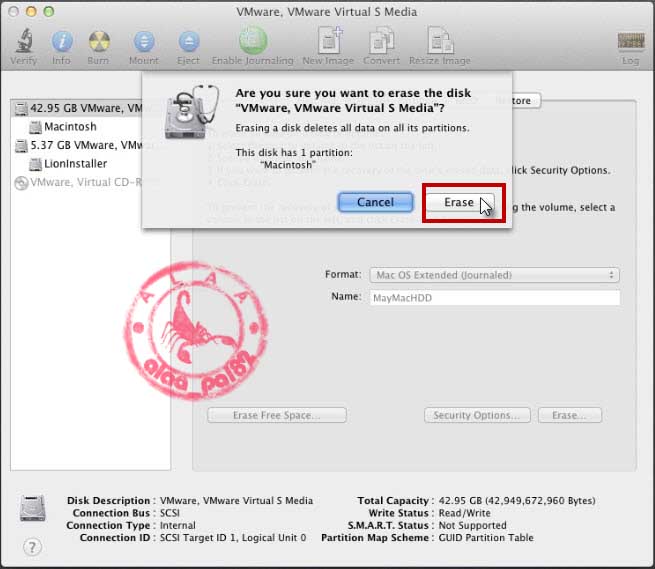Click the Connection ID SCSI Target ID value
The image size is (655, 569).
pos(233,538)
